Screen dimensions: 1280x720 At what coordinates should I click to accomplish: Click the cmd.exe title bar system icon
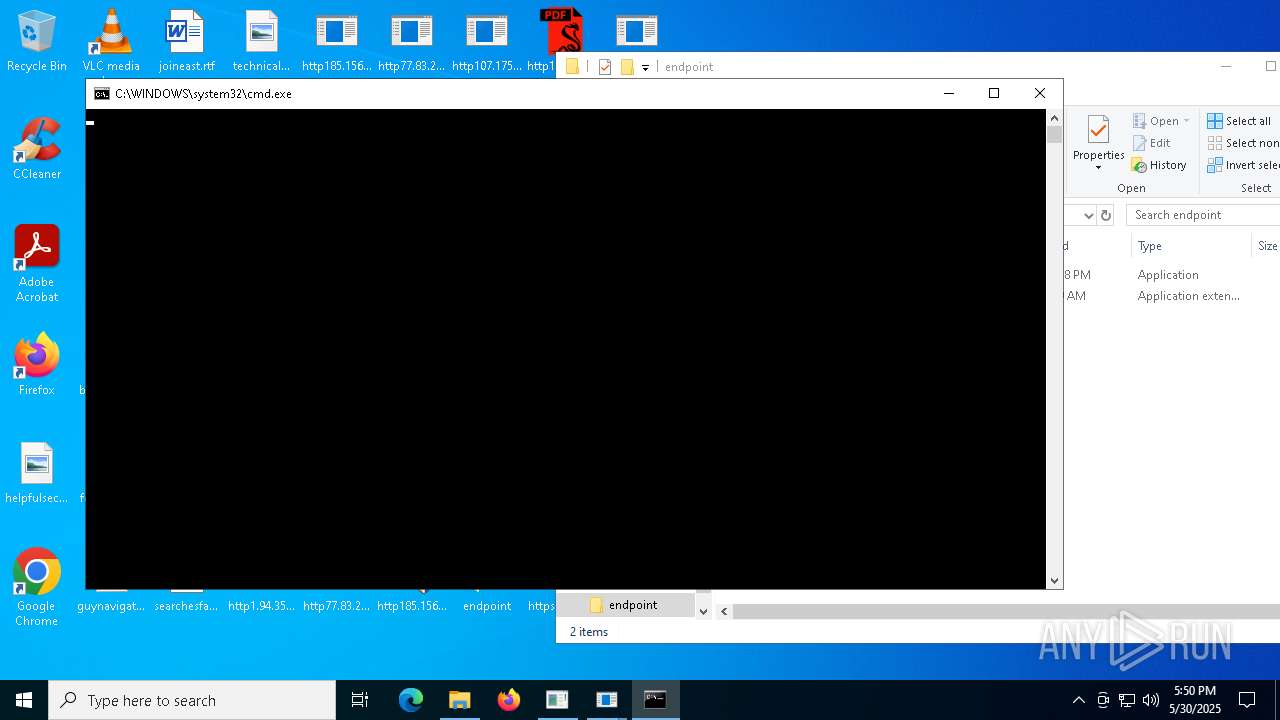(102, 94)
